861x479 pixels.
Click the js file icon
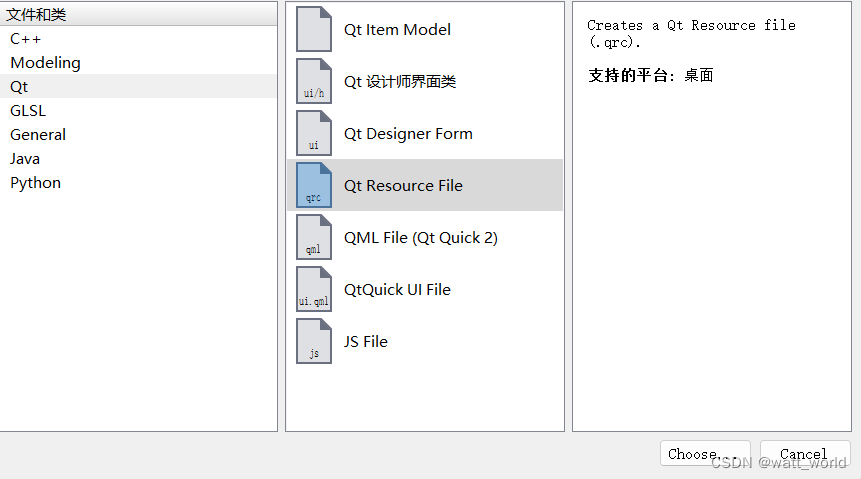click(314, 342)
